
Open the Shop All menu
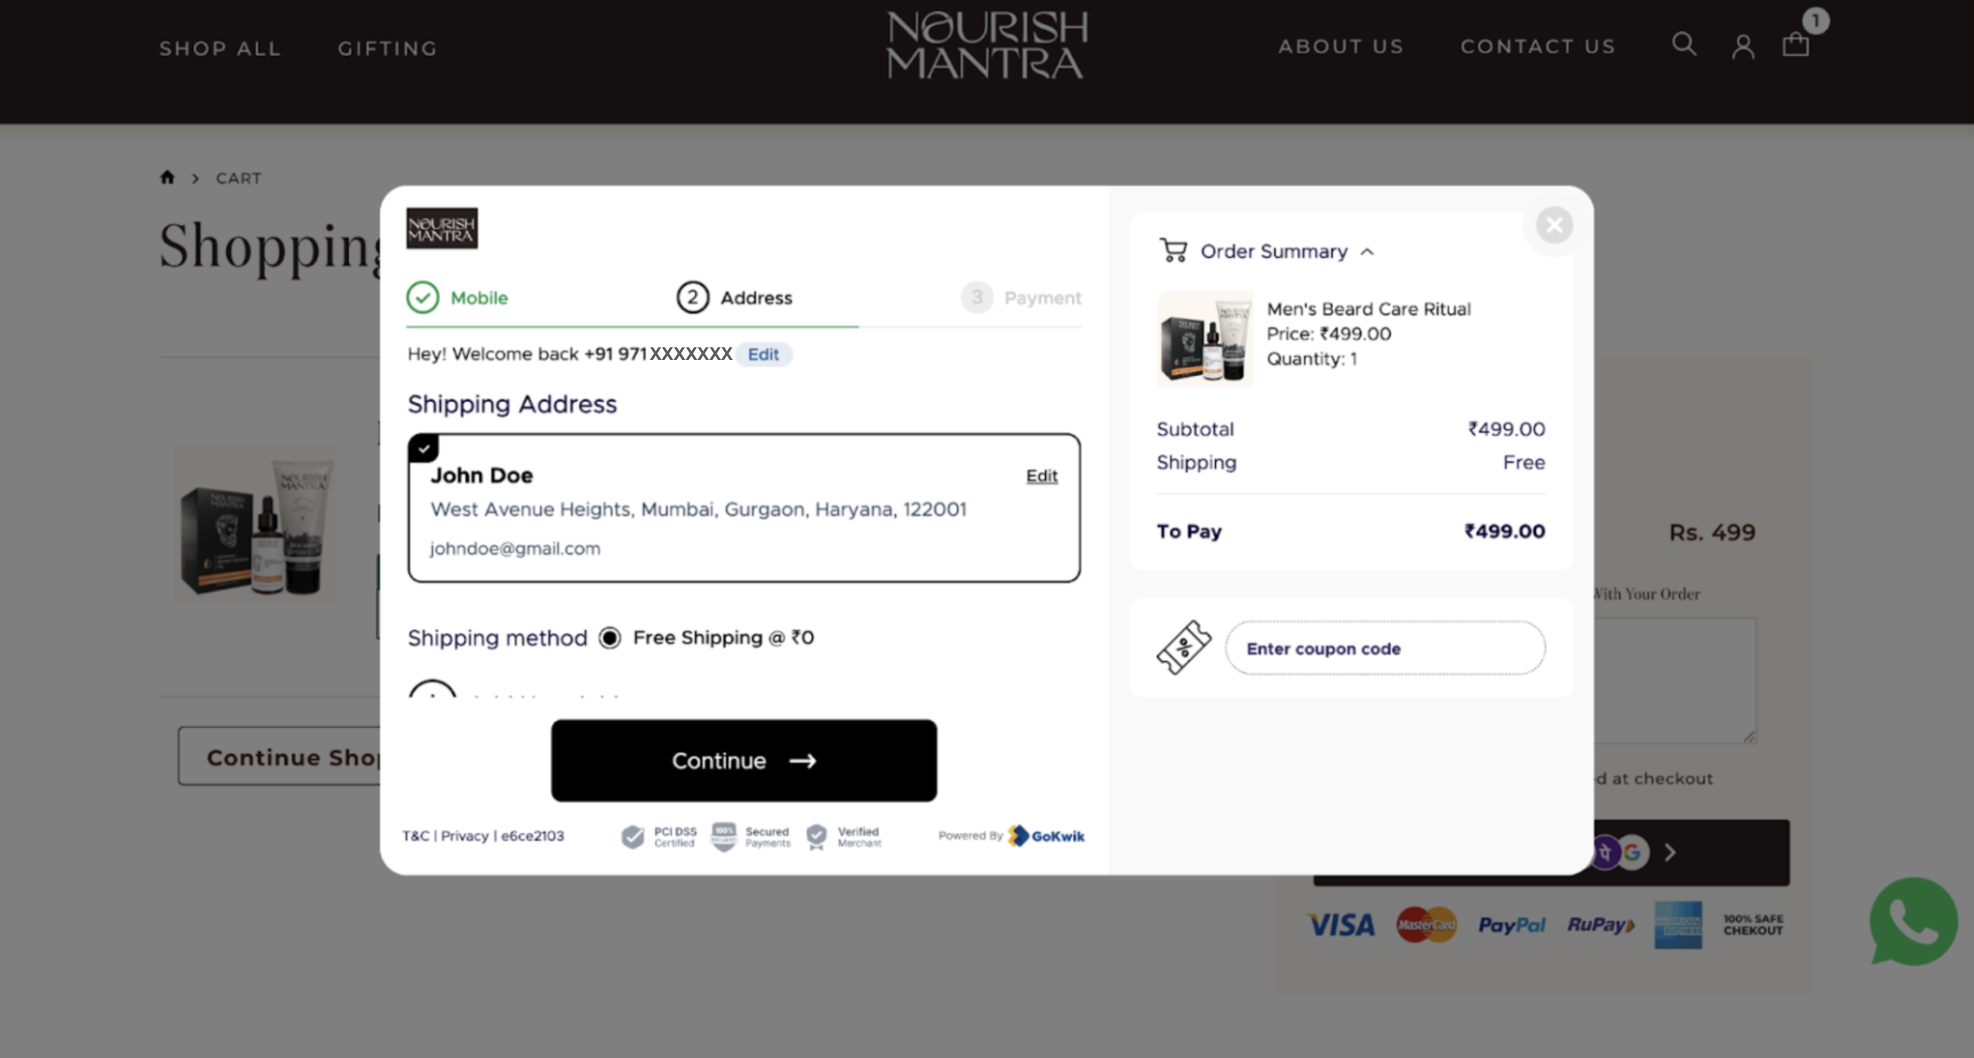click(220, 48)
